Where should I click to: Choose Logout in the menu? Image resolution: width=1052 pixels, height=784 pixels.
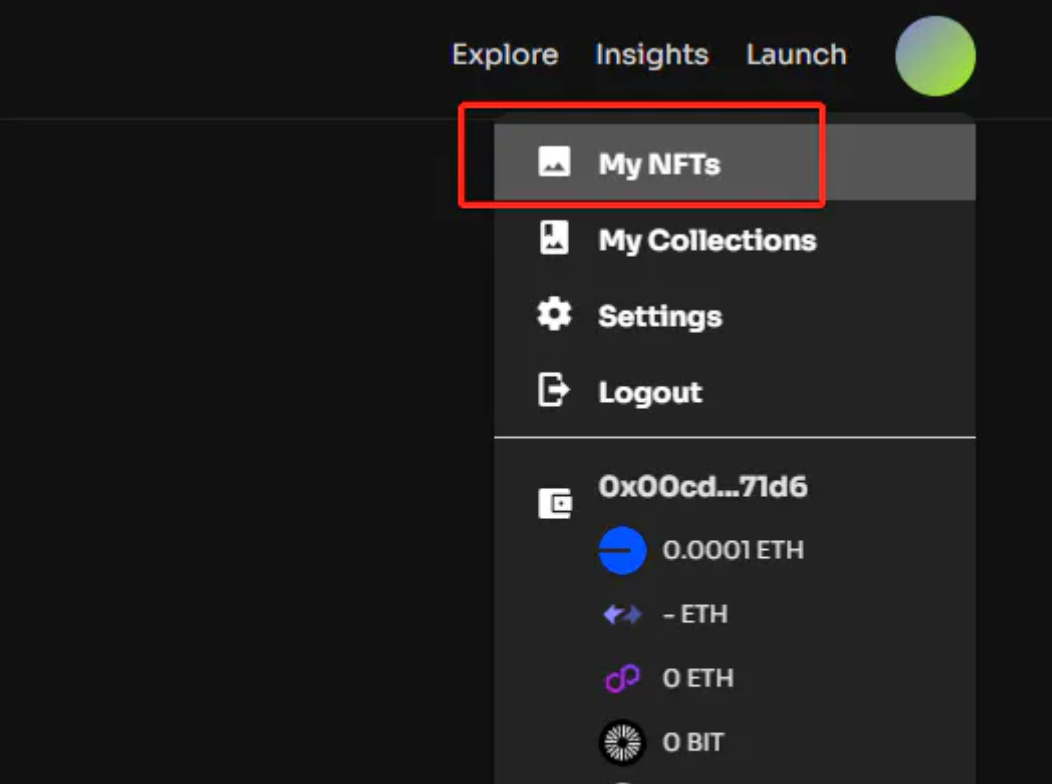click(735, 392)
